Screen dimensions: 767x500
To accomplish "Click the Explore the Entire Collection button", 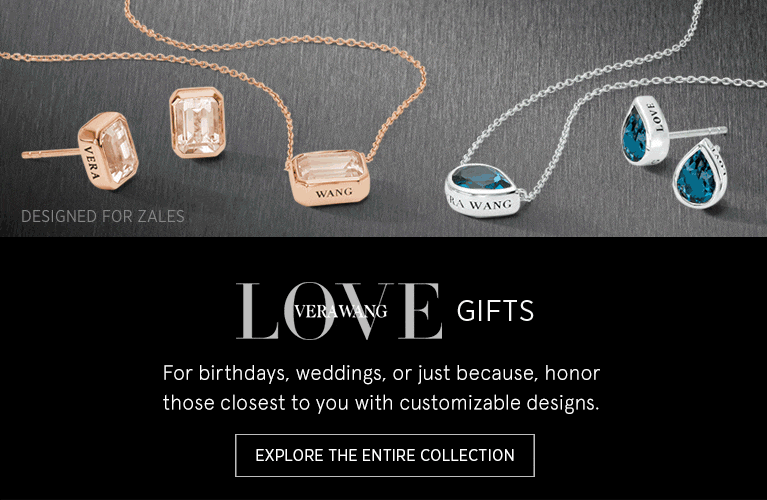I will pos(384,455).
